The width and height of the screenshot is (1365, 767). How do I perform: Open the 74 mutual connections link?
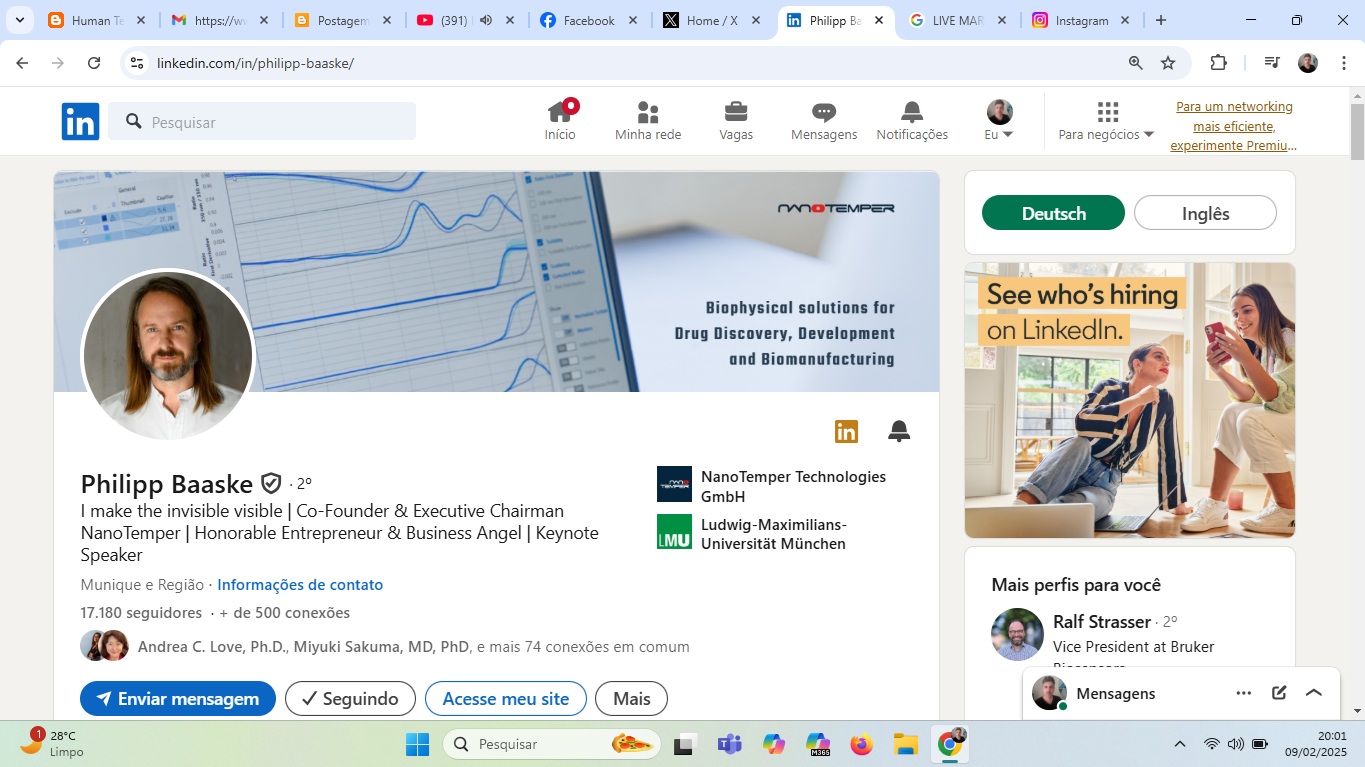point(414,647)
